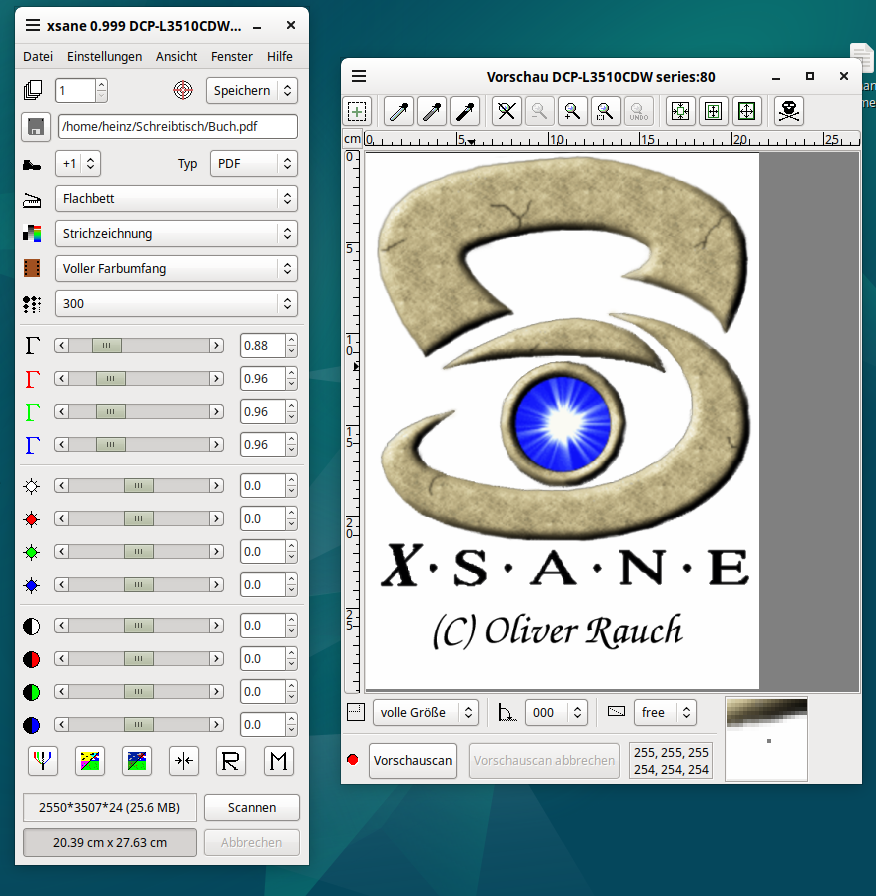This screenshot has height=896, width=876.
Task: Click the scanner source icon beside Flachbett
Action: tap(32, 199)
